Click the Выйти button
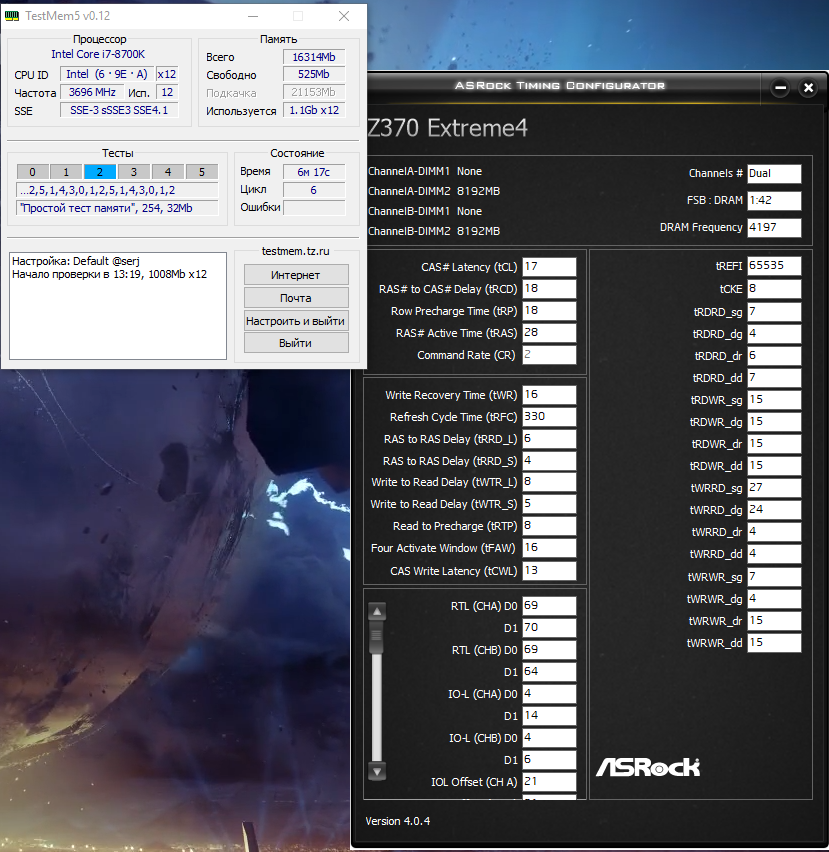The height and width of the screenshot is (852, 829). coord(296,343)
